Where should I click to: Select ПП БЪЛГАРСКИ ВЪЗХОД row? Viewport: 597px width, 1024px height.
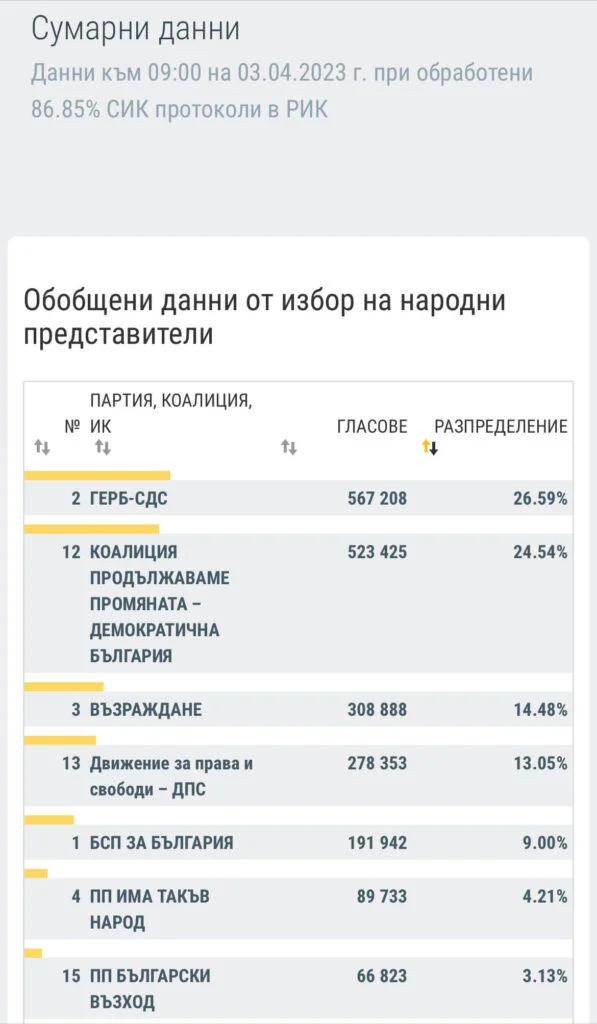click(298, 989)
